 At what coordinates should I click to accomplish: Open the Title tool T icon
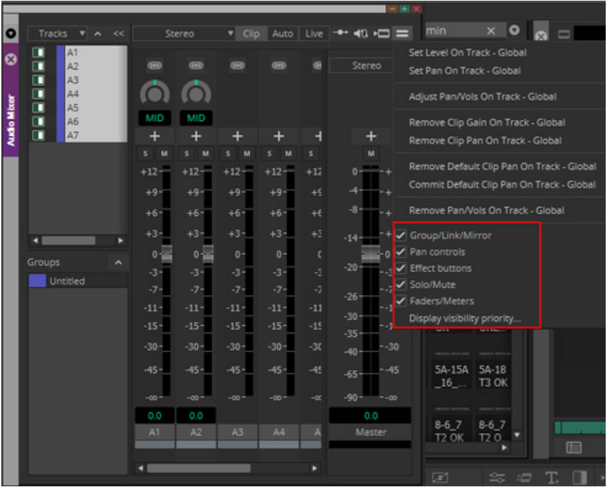(551, 477)
